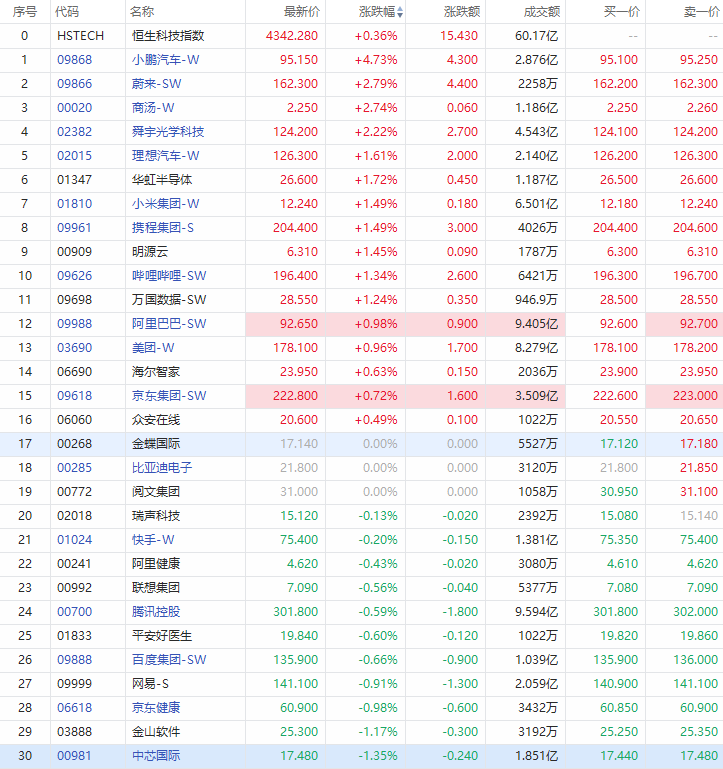Open the 哔哩哔哩-SW stock link

point(169,276)
